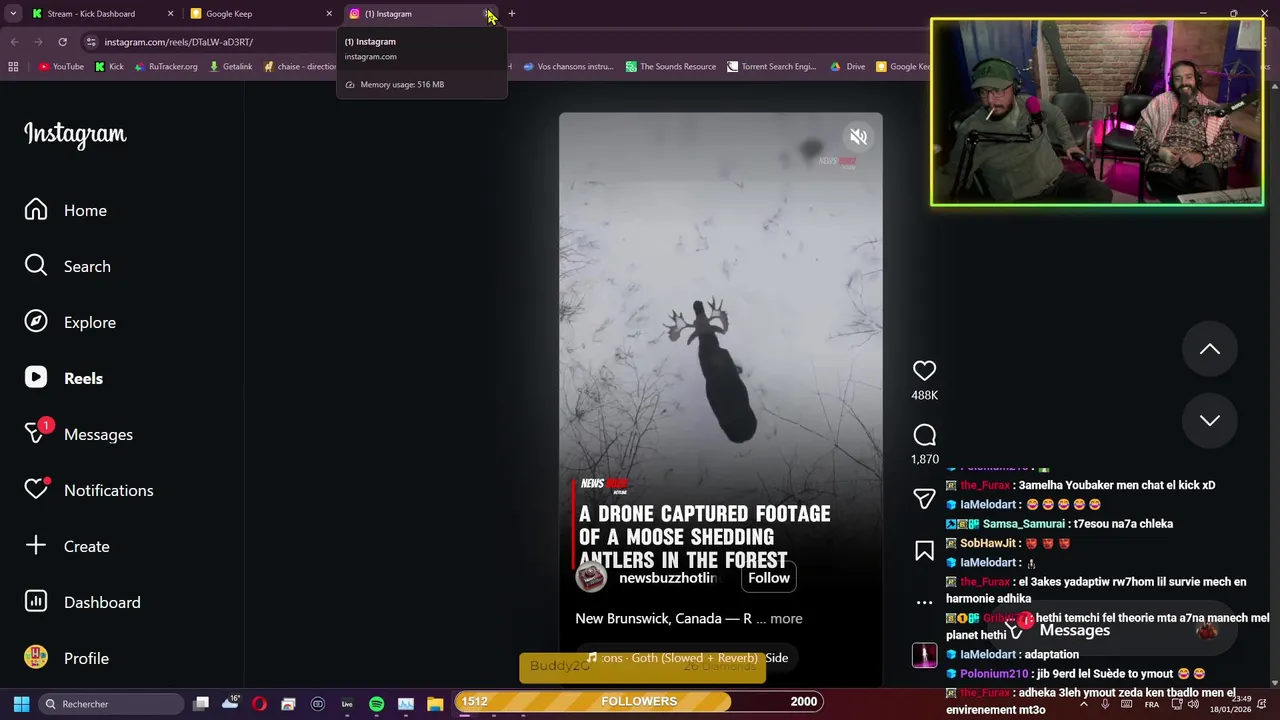1280x720 pixels.
Task: Open File Explorer from the taskbar
Action: [435, 704]
